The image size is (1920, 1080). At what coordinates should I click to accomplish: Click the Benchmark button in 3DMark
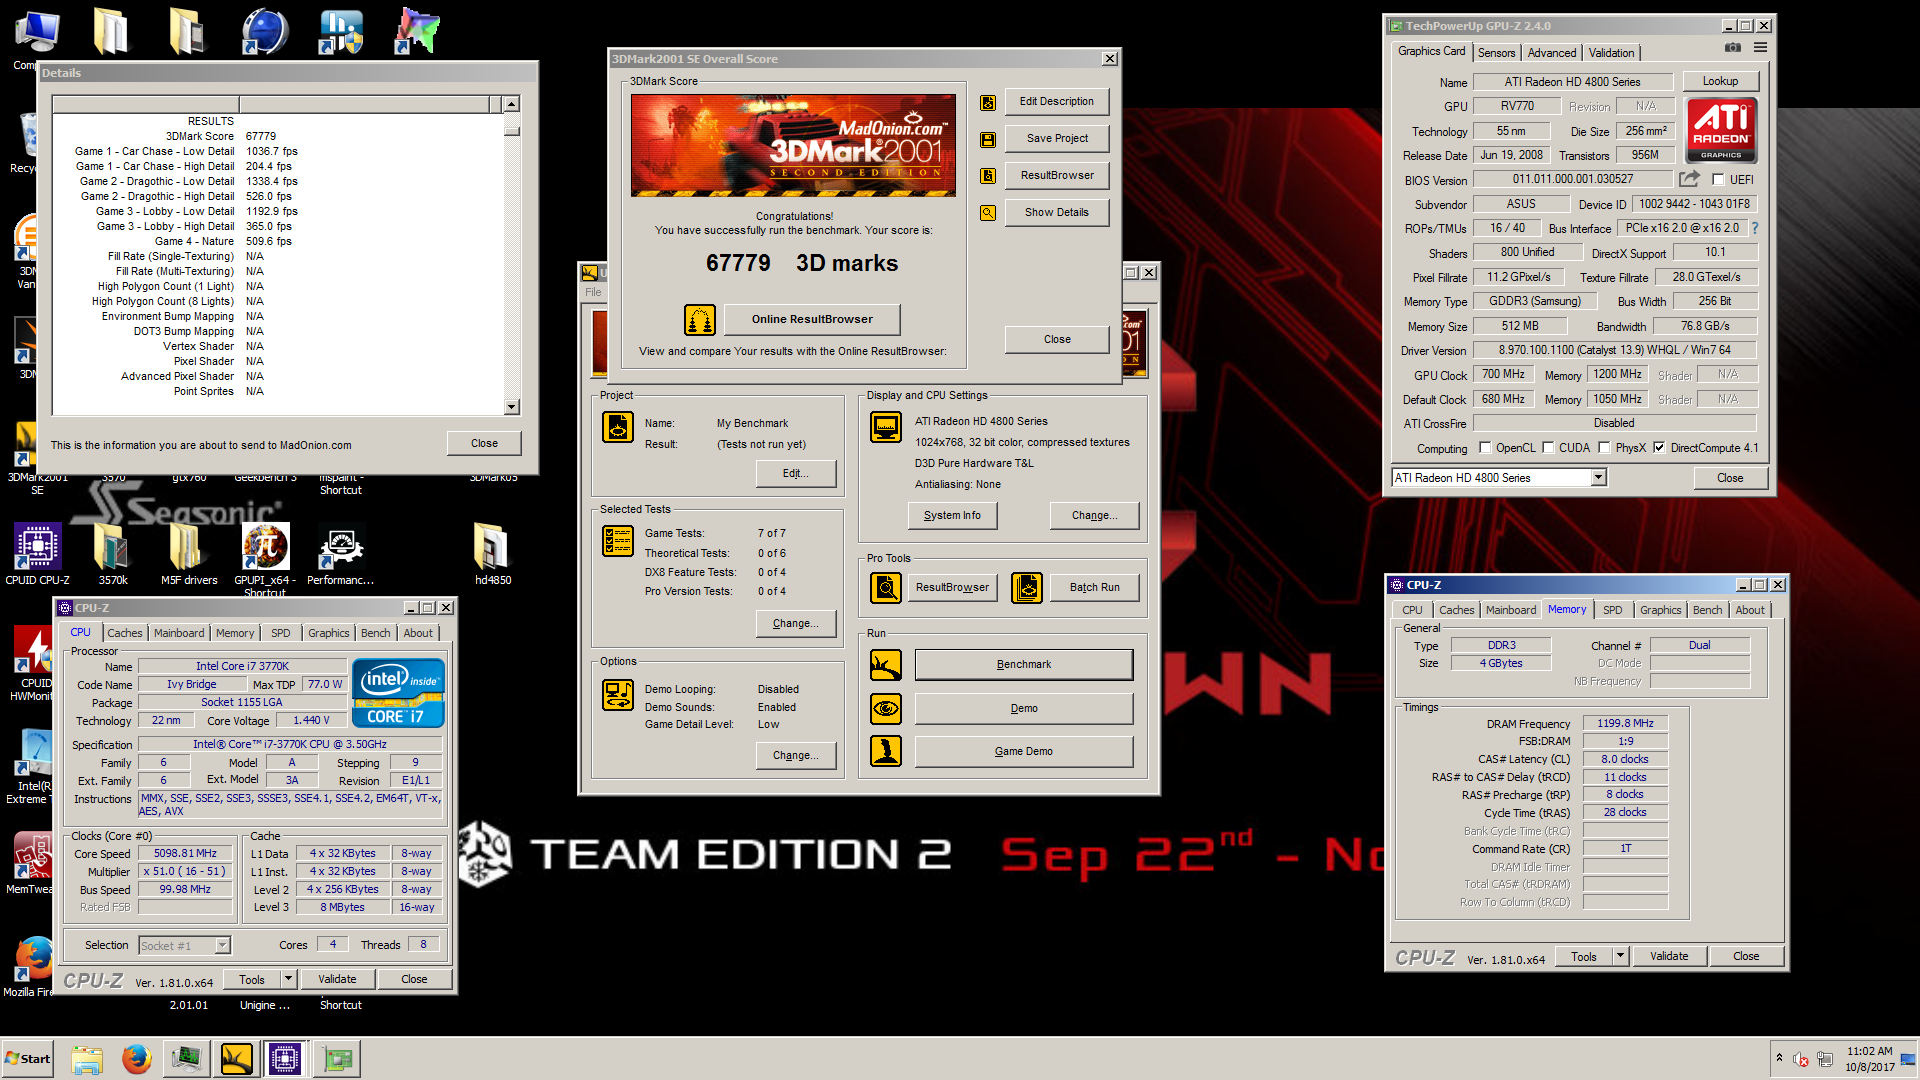click(x=1024, y=664)
